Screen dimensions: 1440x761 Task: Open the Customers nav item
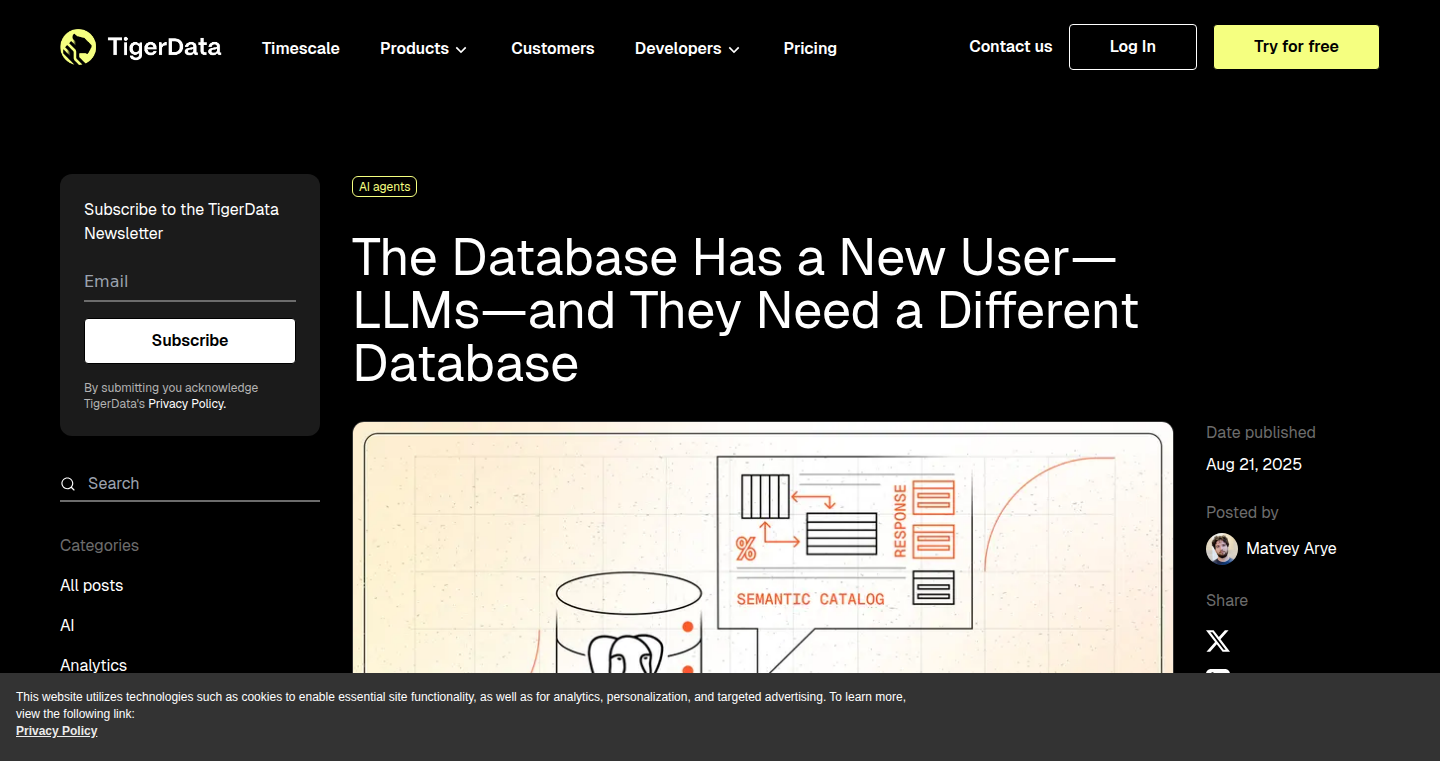pos(553,48)
